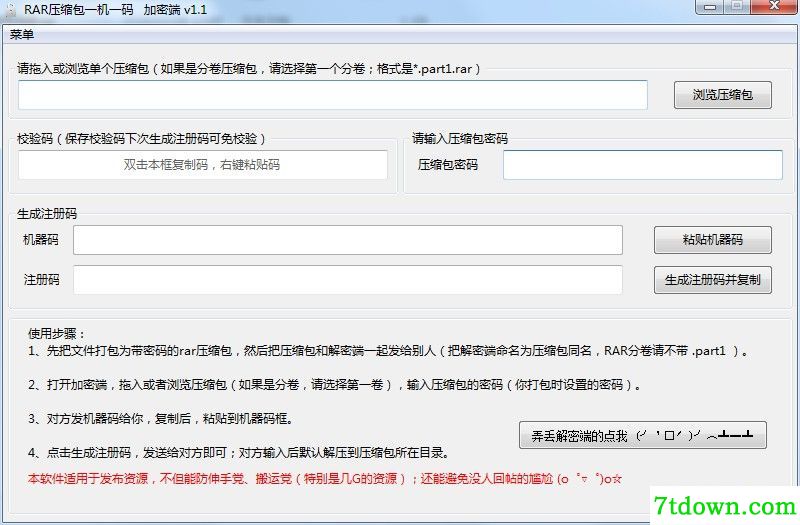Maximize the RAR encryption window

[737, 7]
